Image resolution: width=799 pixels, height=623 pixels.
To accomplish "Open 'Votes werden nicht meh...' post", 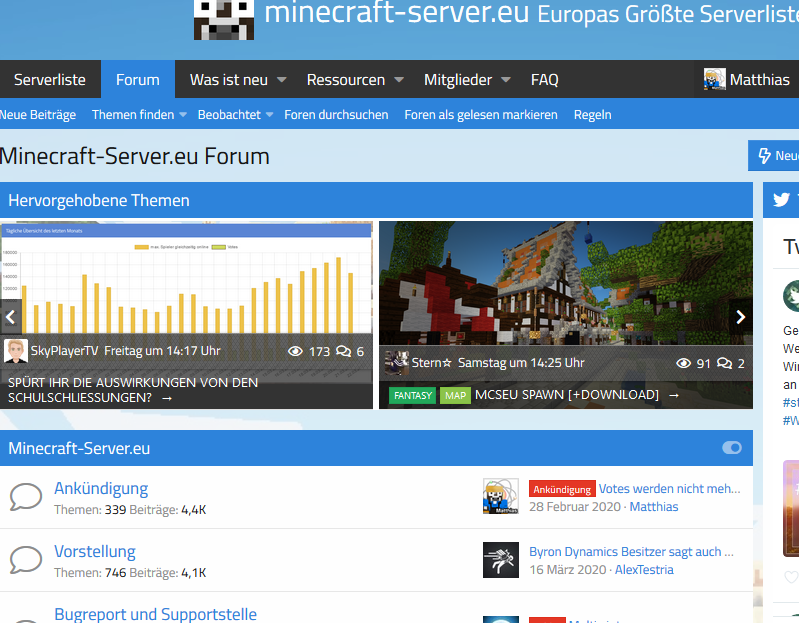I will [x=670, y=489].
